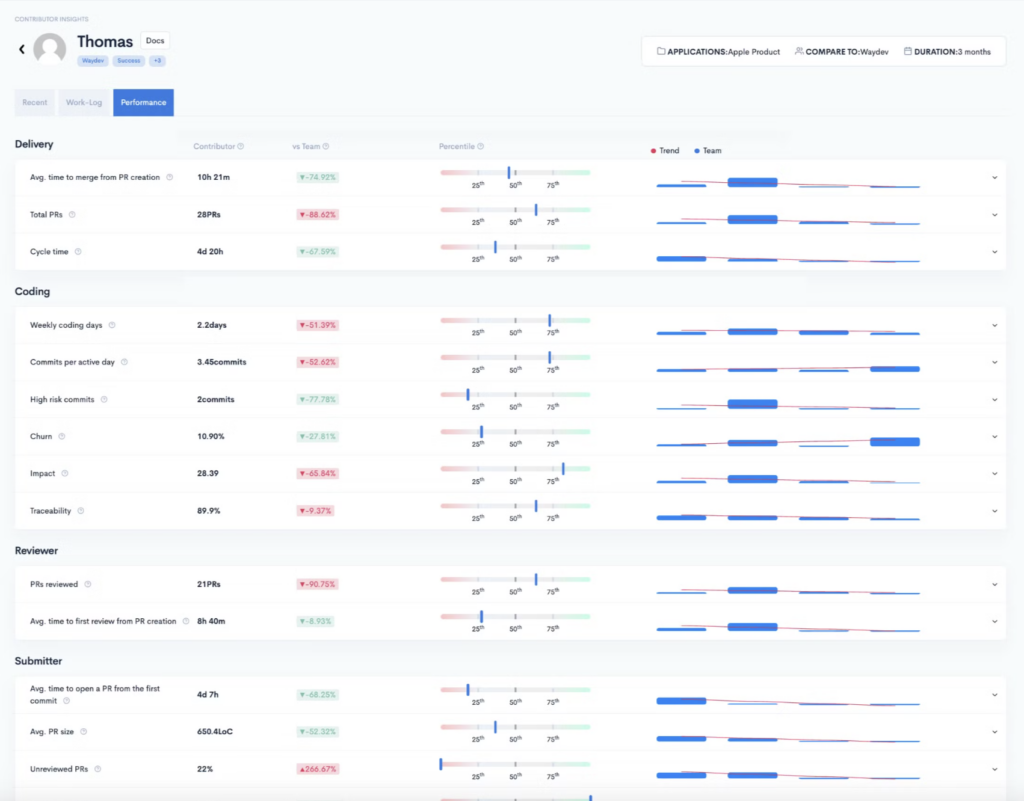This screenshot has height=801, width=1024.
Task: Click help icon next to Traceability
Action: pos(81,510)
